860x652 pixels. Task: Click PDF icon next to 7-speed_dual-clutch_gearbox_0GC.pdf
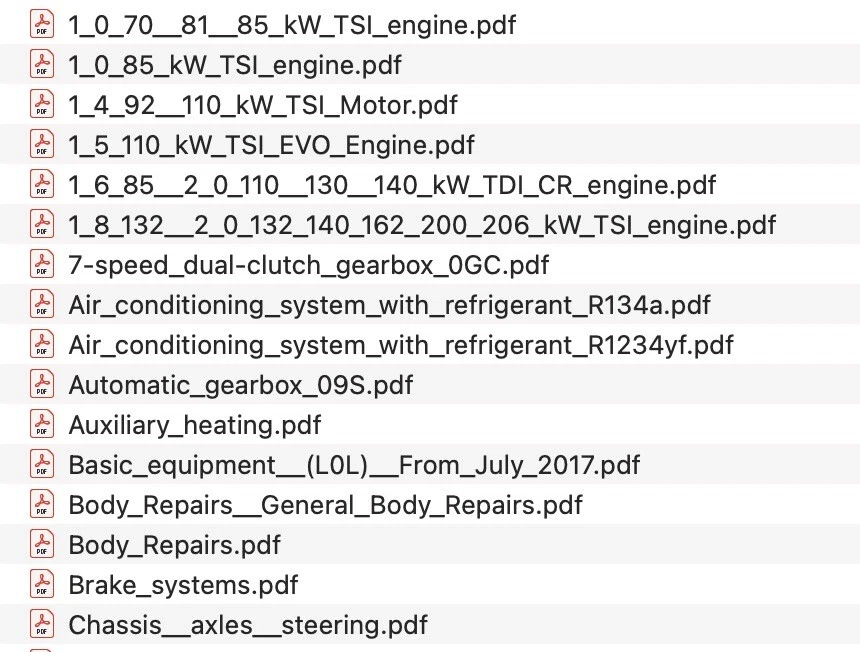42,265
